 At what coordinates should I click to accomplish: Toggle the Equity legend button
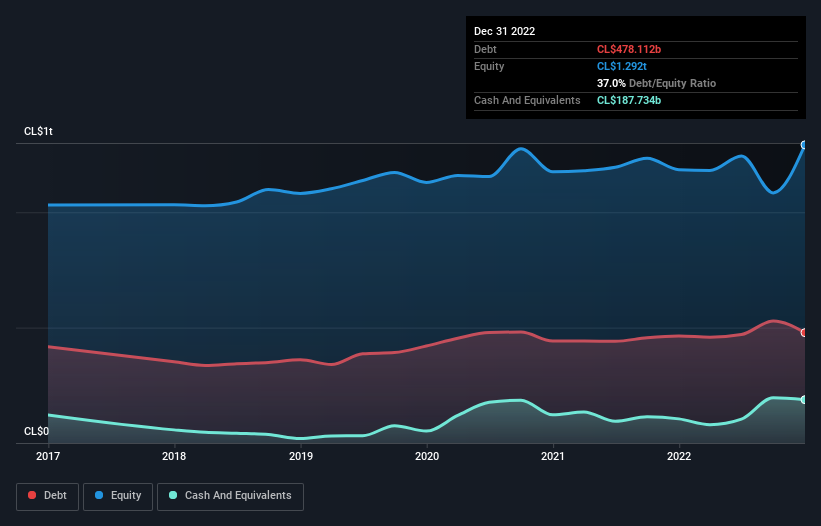click(x=118, y=496)
